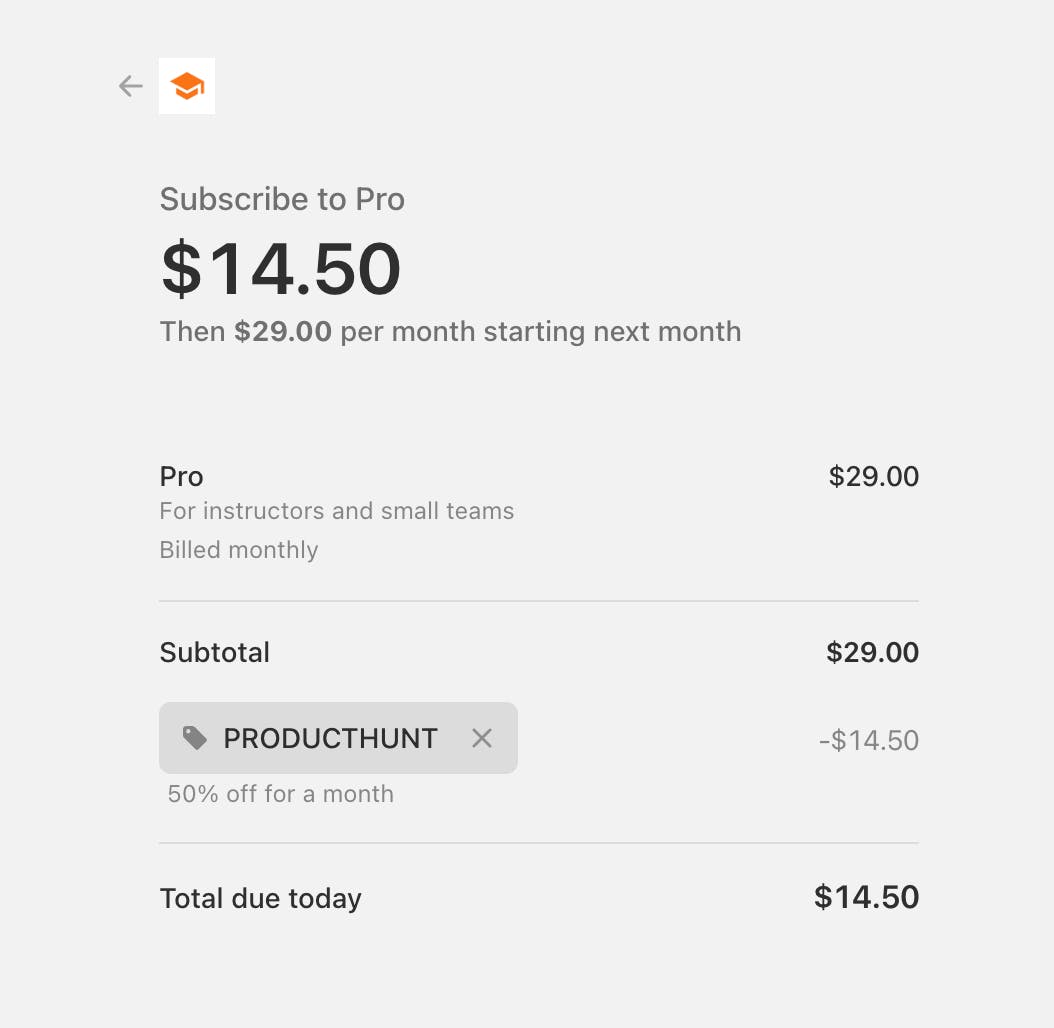Select the PRODUCTHUNT coupon code text
Screen dimensions: 1054x1028
(330, 738)
